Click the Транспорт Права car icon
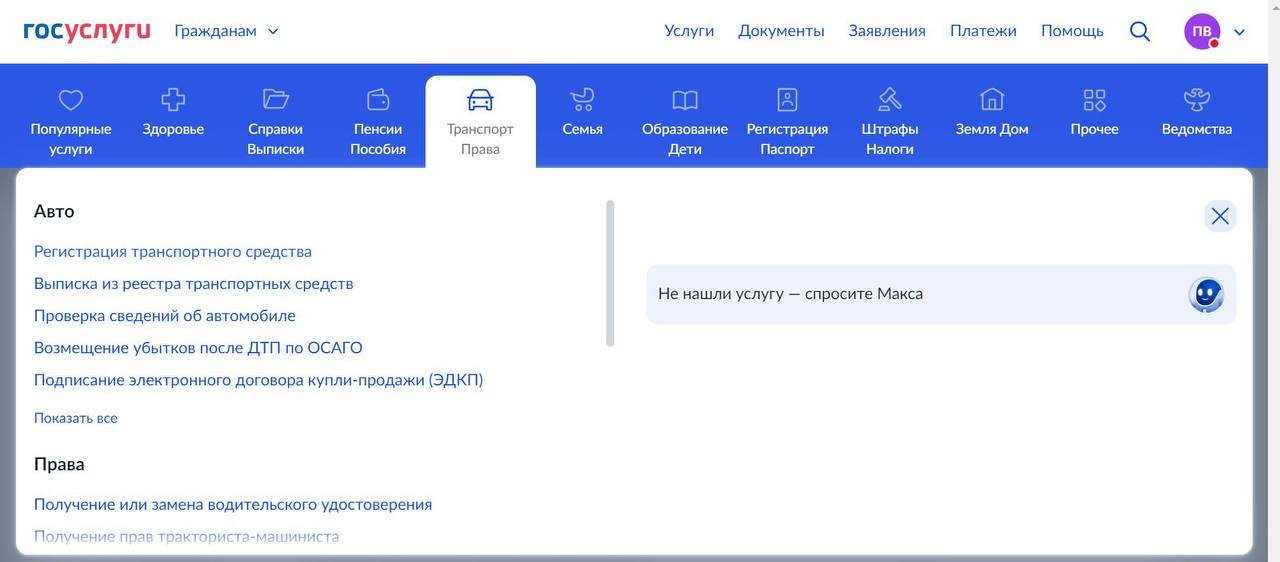 pos(481,99)
